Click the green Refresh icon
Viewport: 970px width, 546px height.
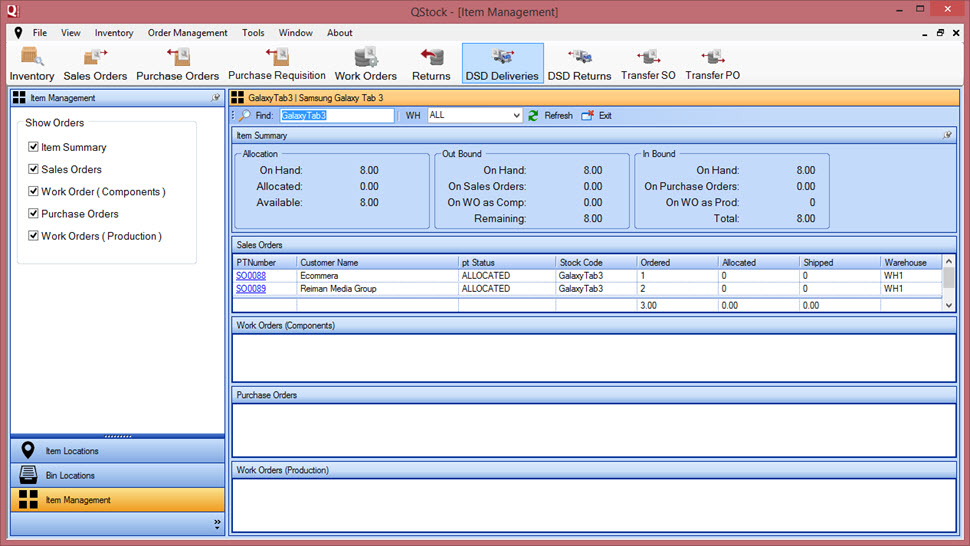point(534,116)
